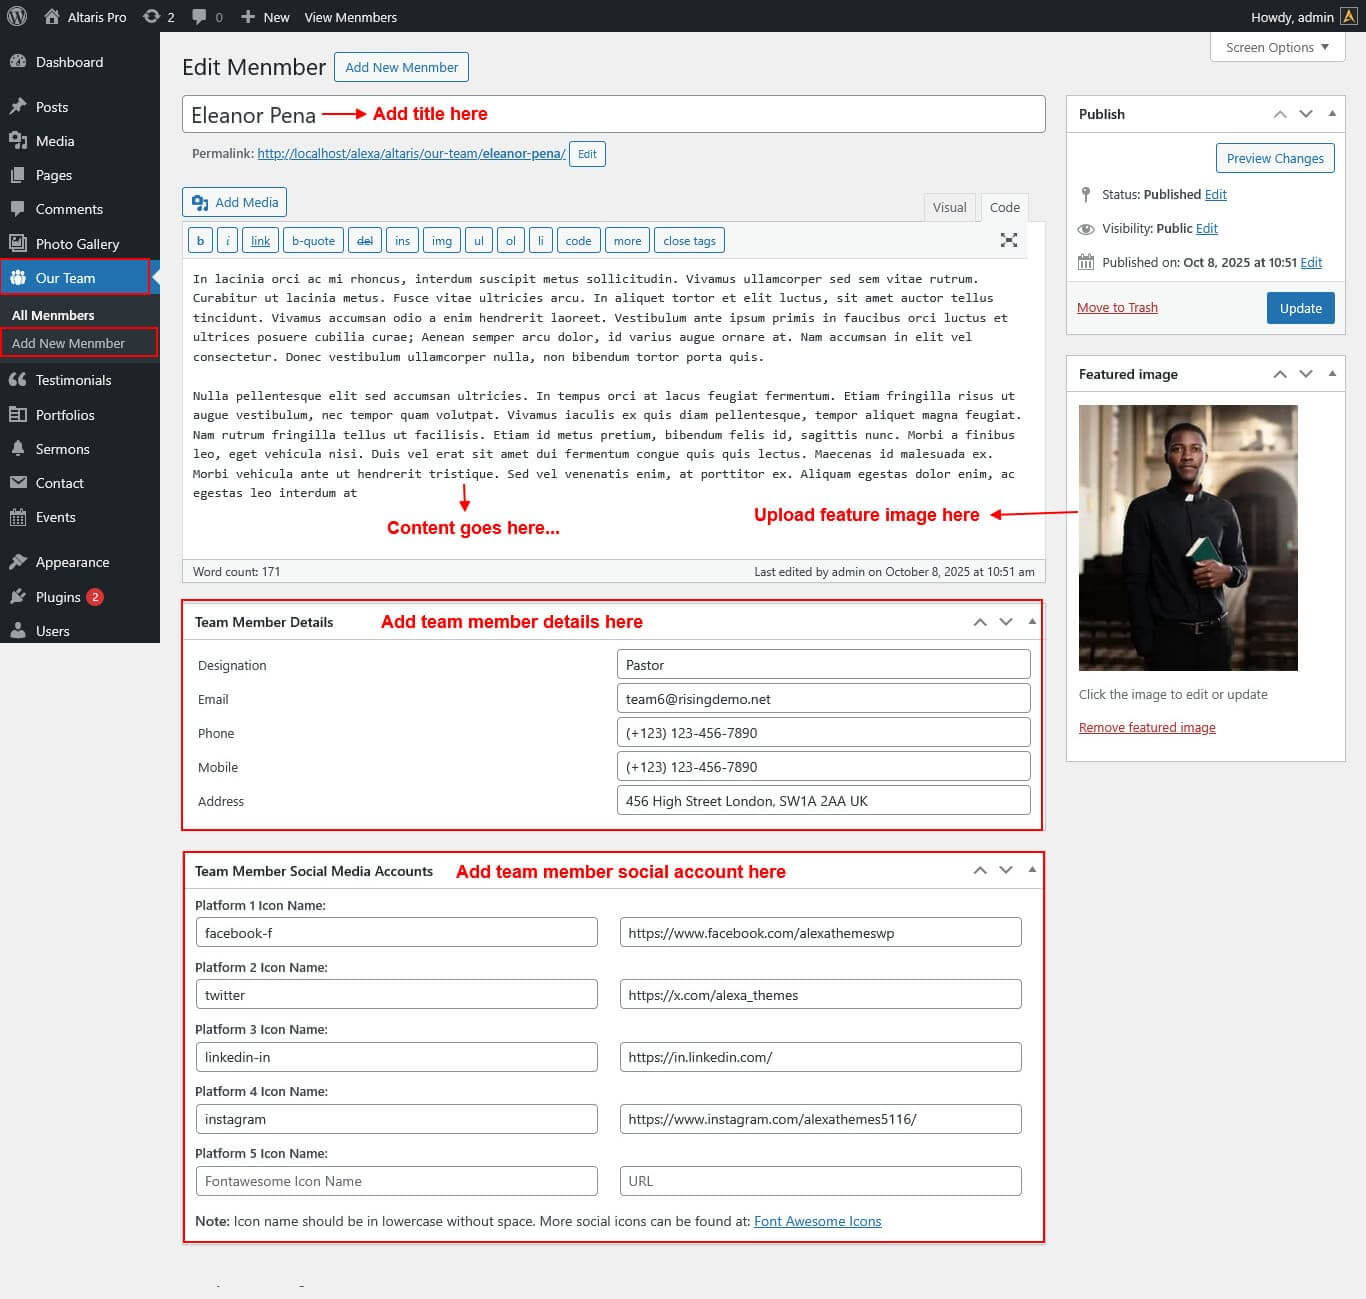
Task: Move Team Member Social Media Accounts panel down
Action: pyautogui.click(x=1006, y=871)
